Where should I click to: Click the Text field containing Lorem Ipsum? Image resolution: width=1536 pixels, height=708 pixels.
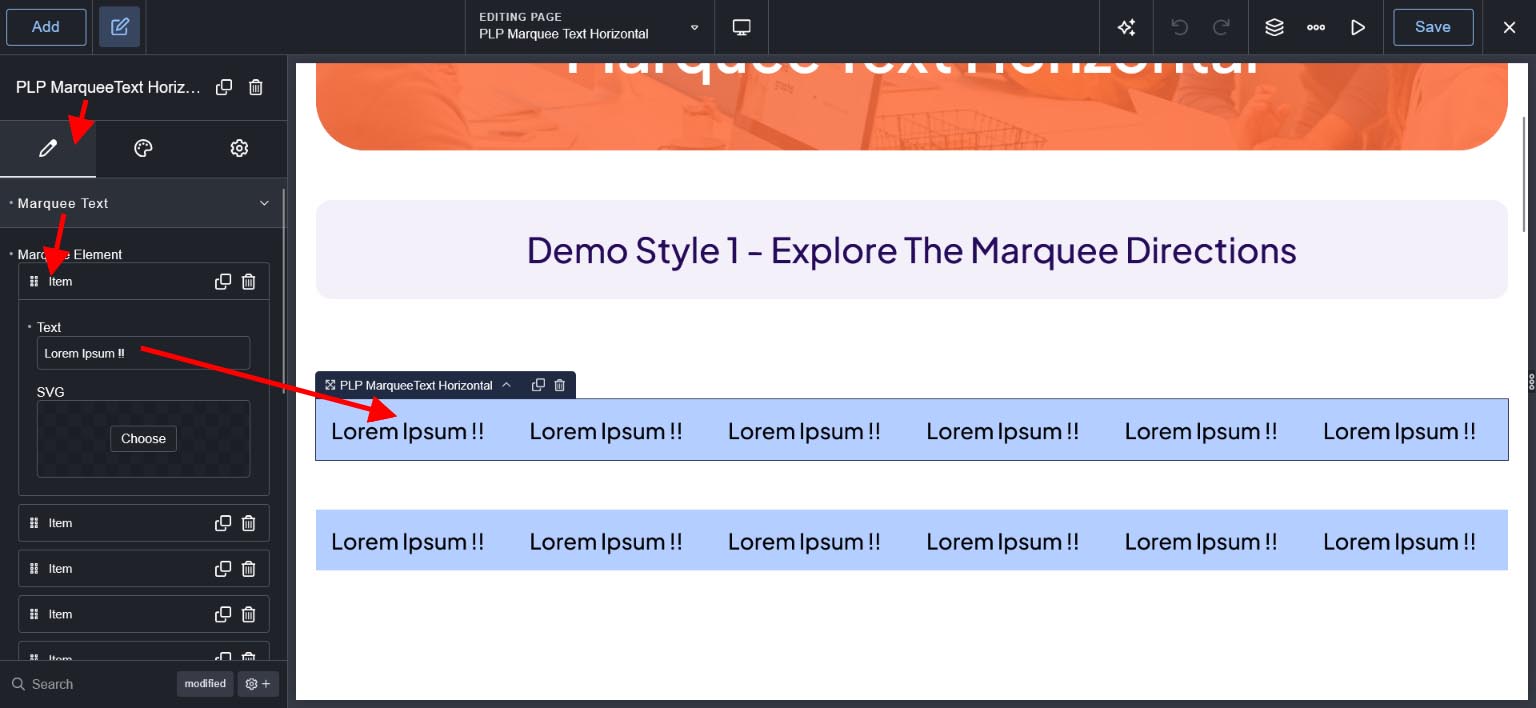pyautogui.click(x=144, y=353)
